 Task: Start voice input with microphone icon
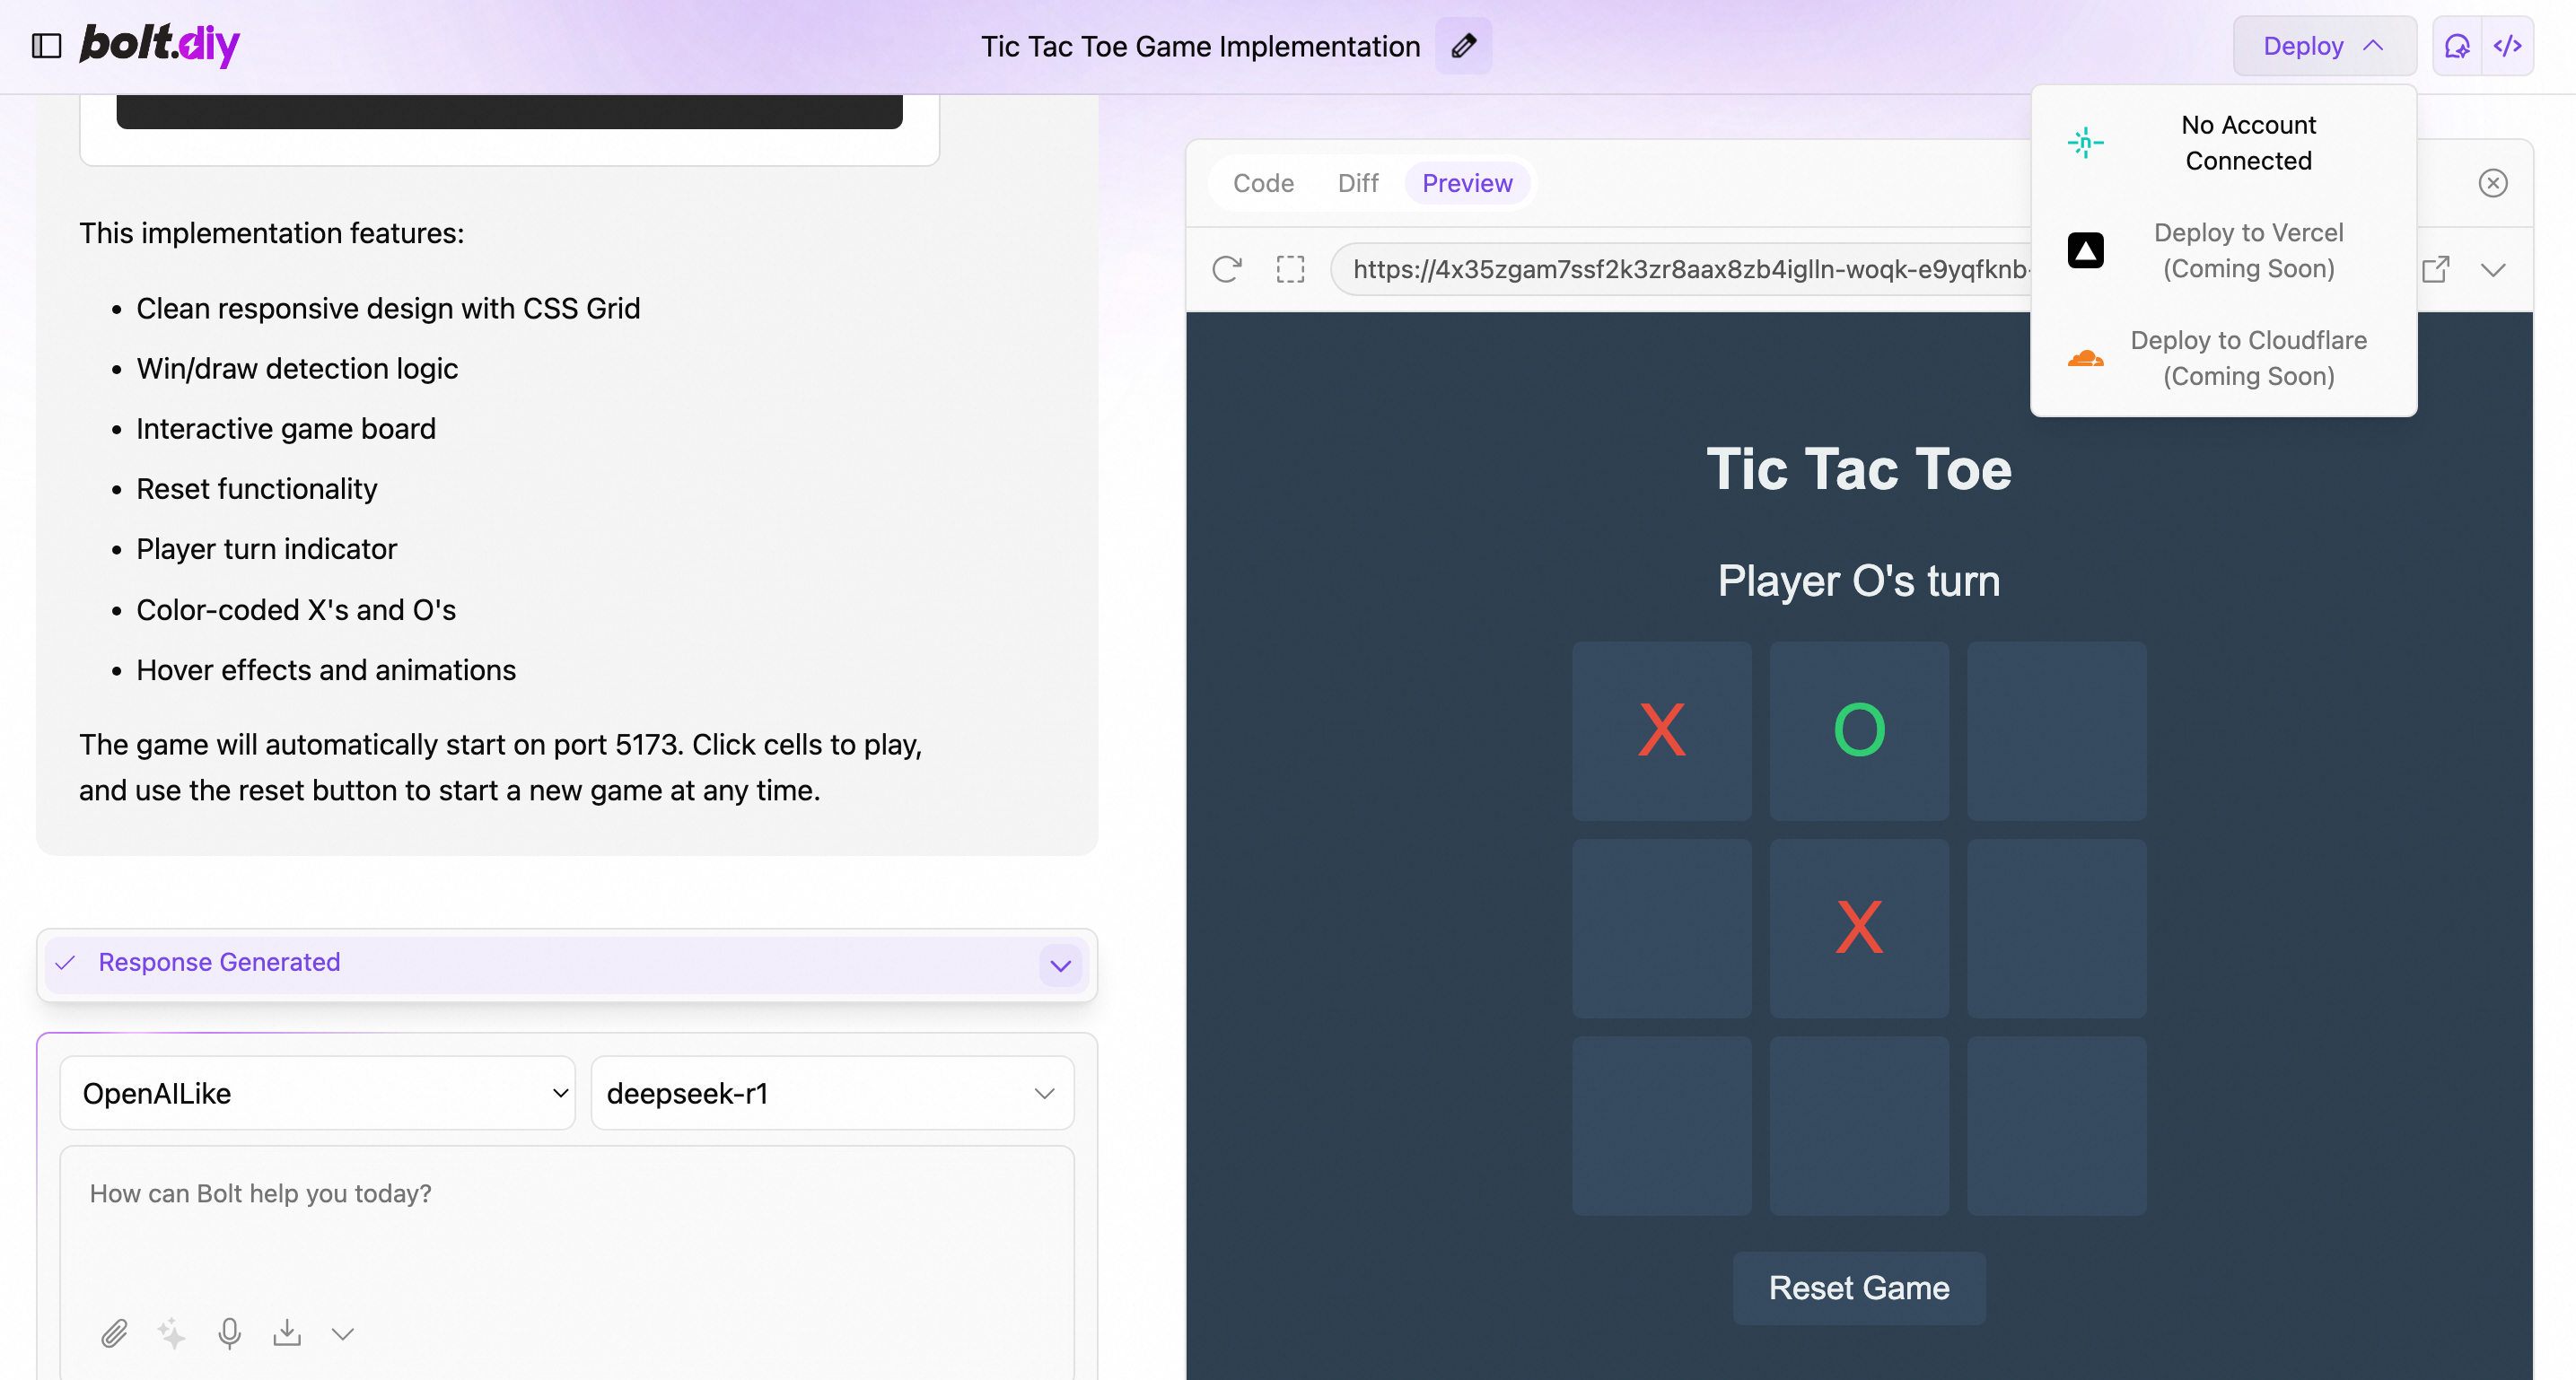(x=229, y=1333)
